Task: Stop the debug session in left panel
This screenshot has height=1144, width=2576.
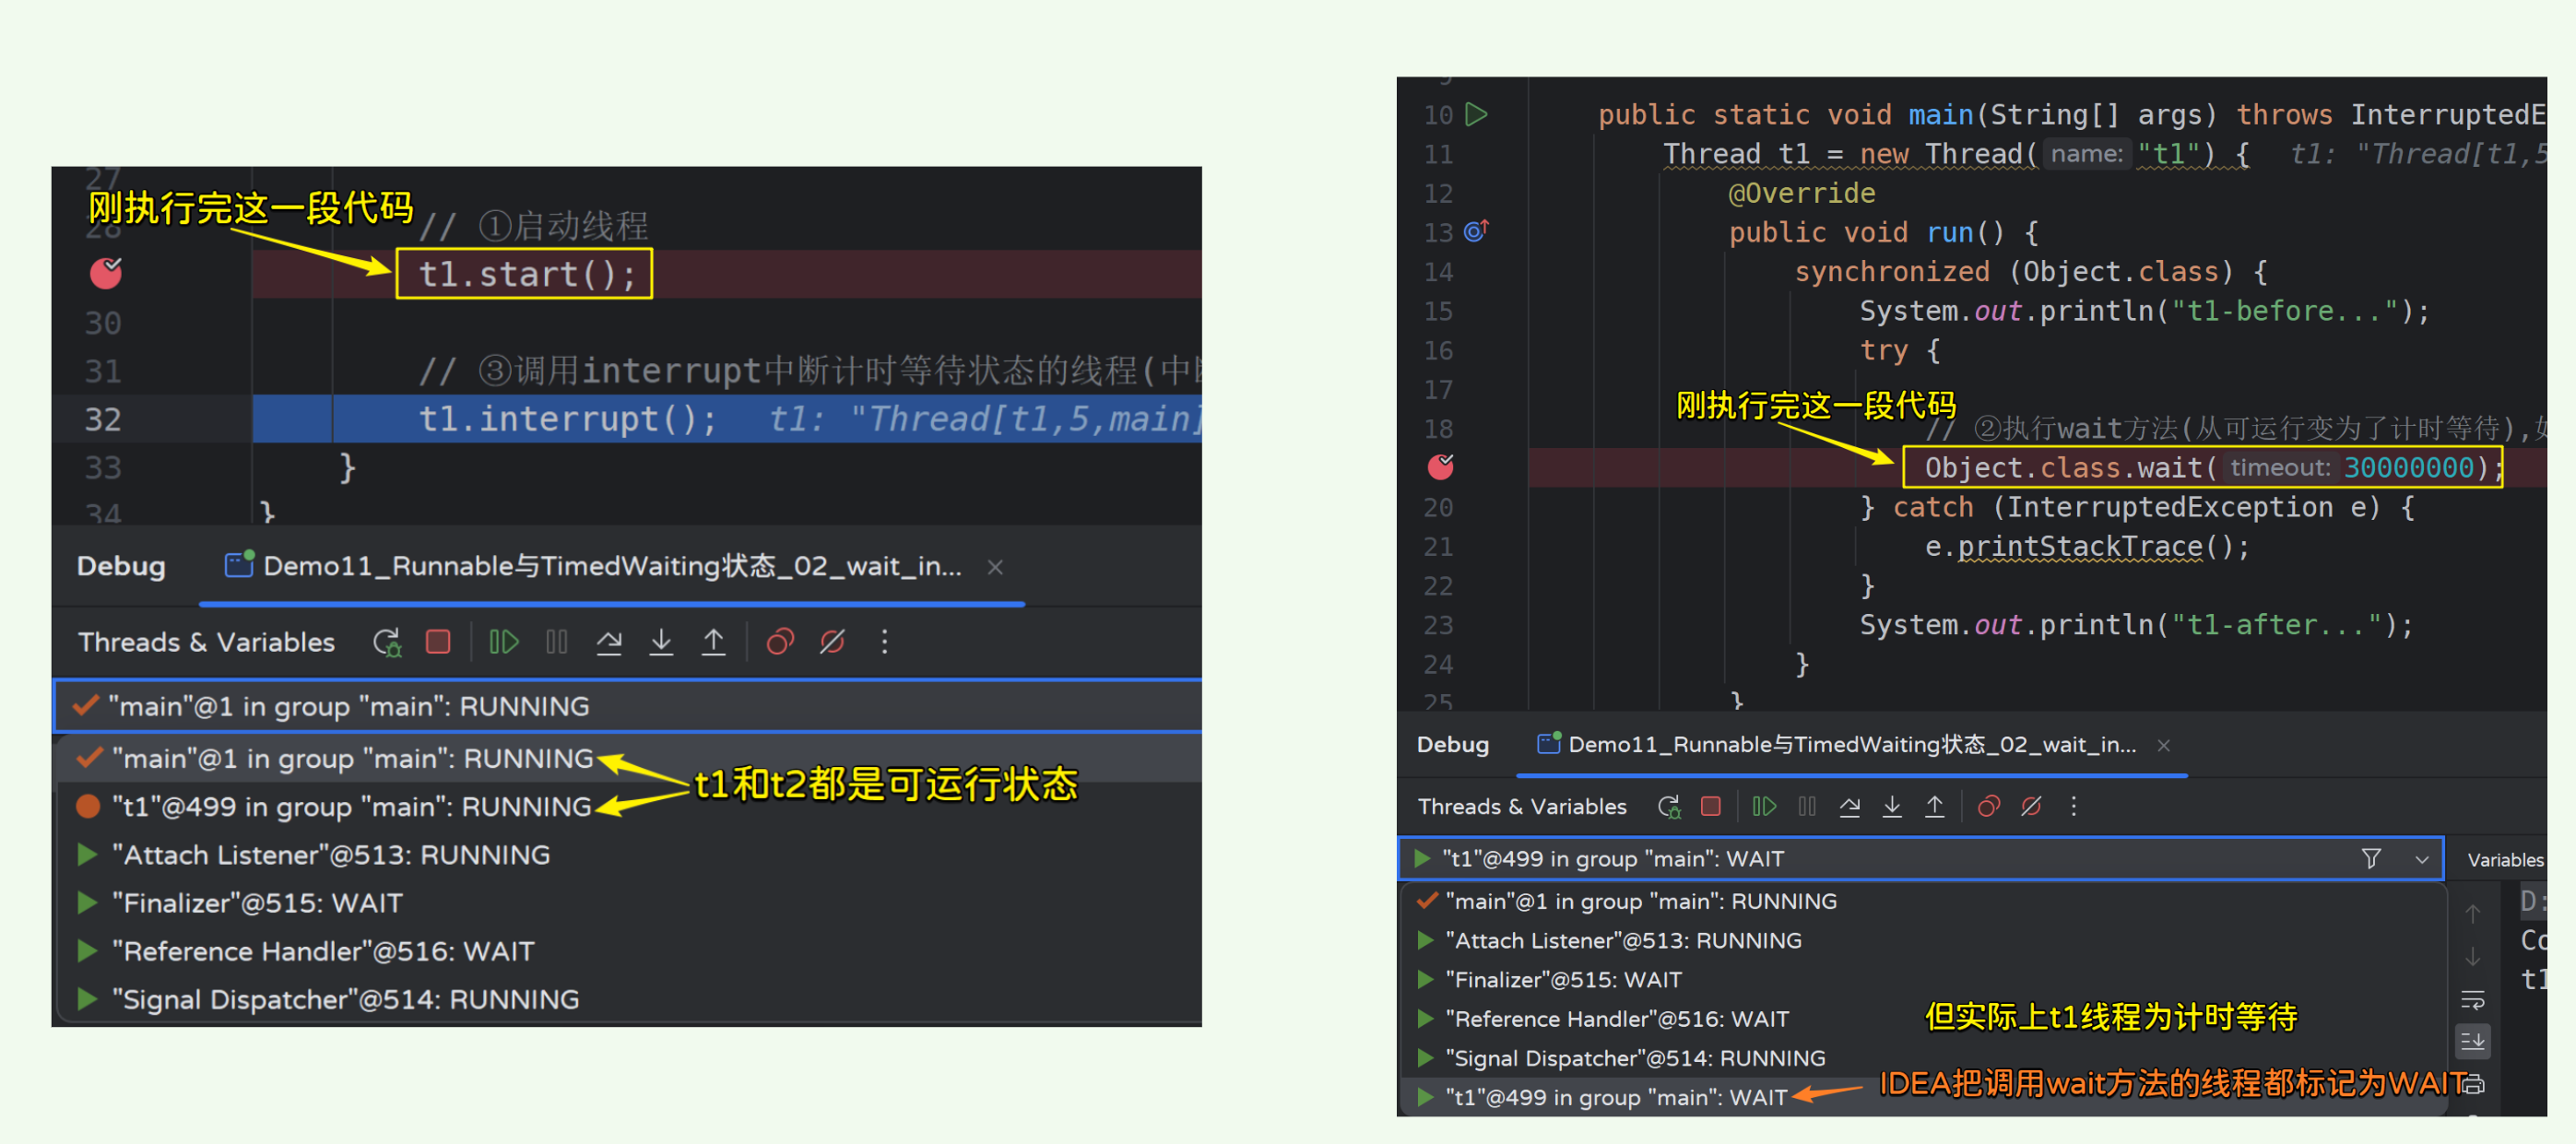Action: [x=438, y=642]
